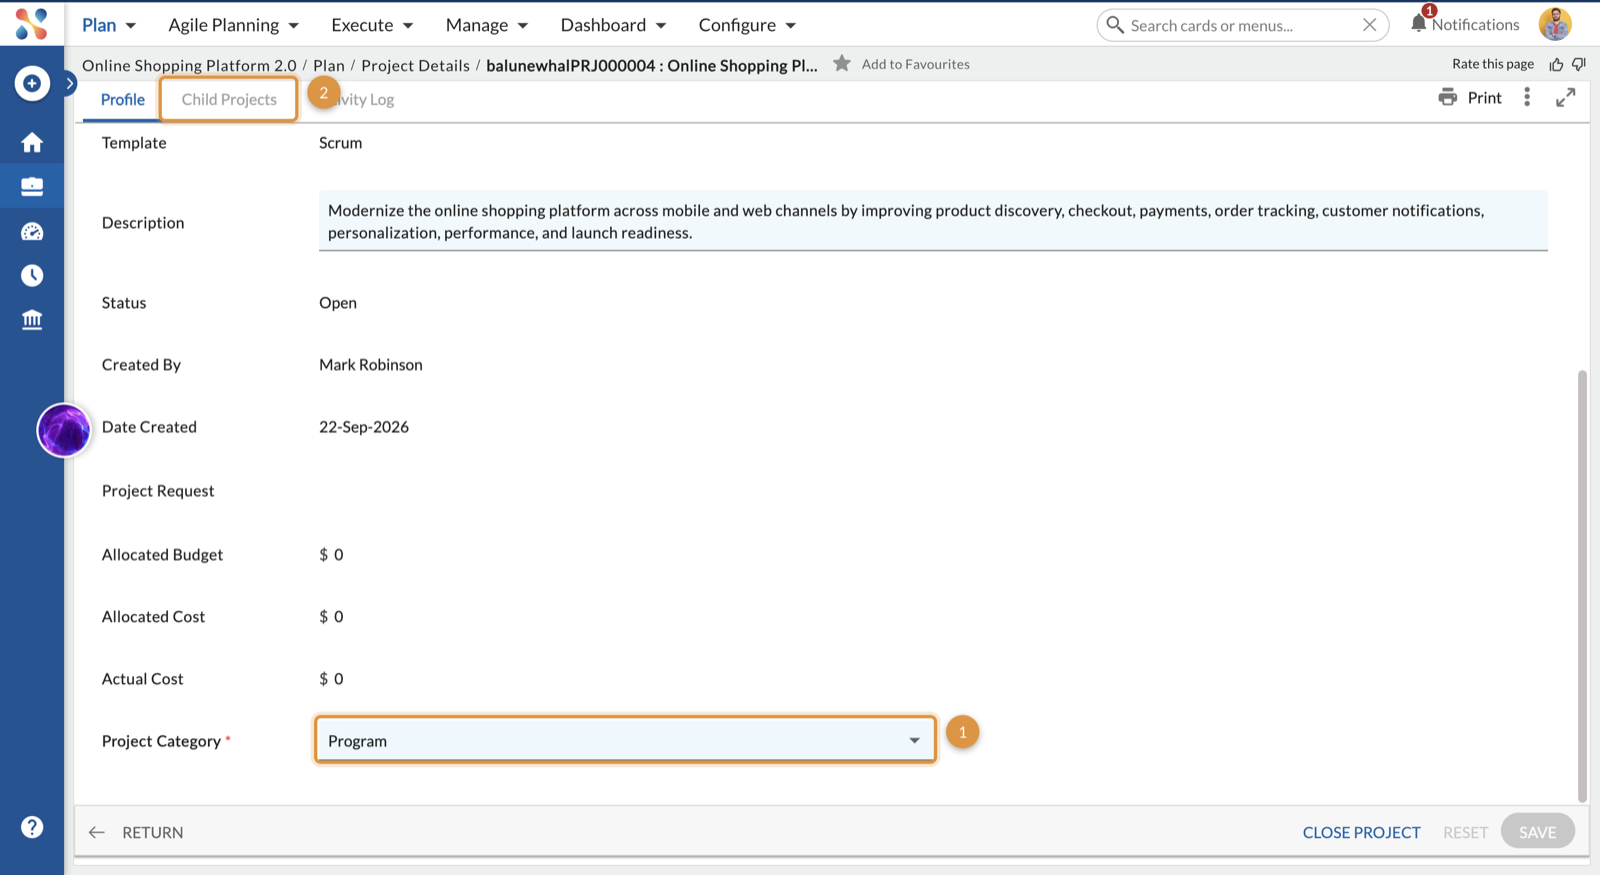This screenshot has height=875, width=1600.
Task: Open the help question mark icon
Action: click(x=32, y=827)
